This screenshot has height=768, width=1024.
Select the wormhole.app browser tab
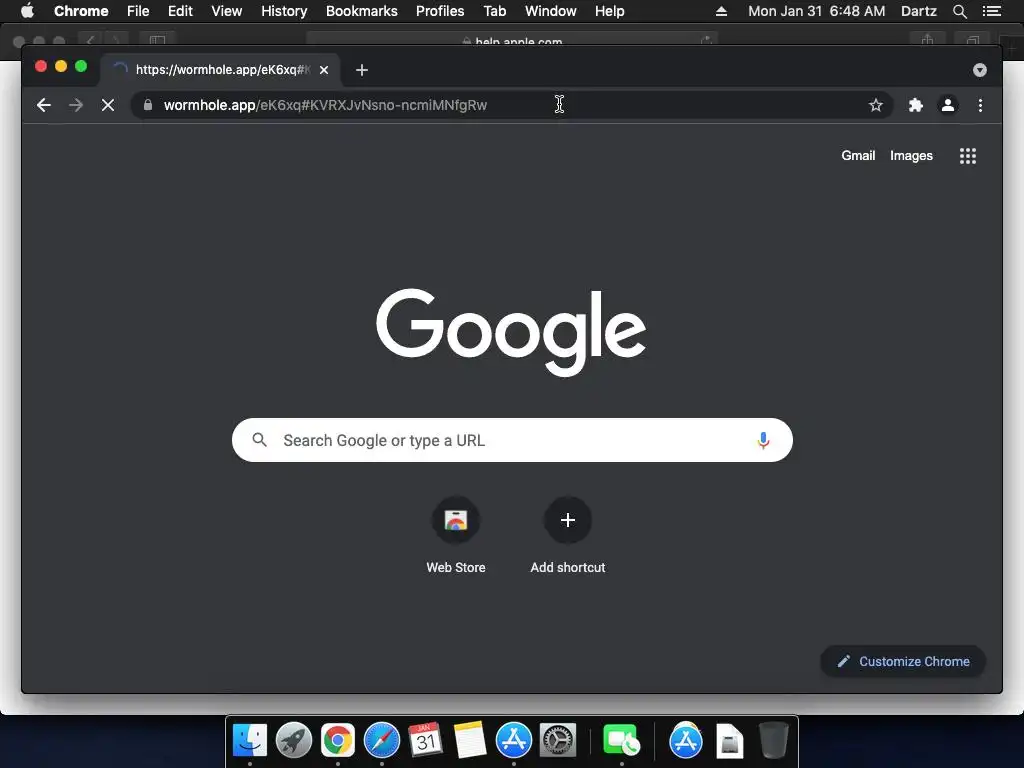(220, 70)
